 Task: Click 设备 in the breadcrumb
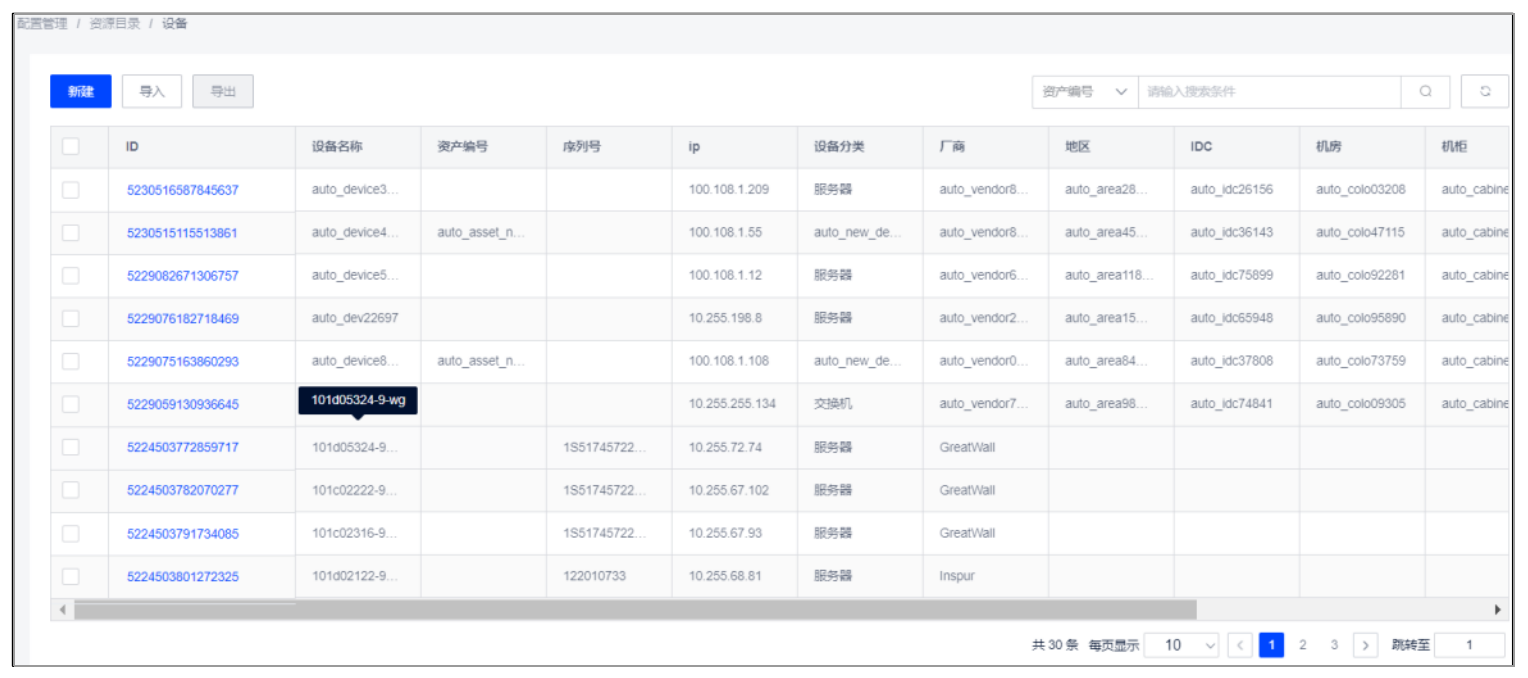tap(174, 23)
